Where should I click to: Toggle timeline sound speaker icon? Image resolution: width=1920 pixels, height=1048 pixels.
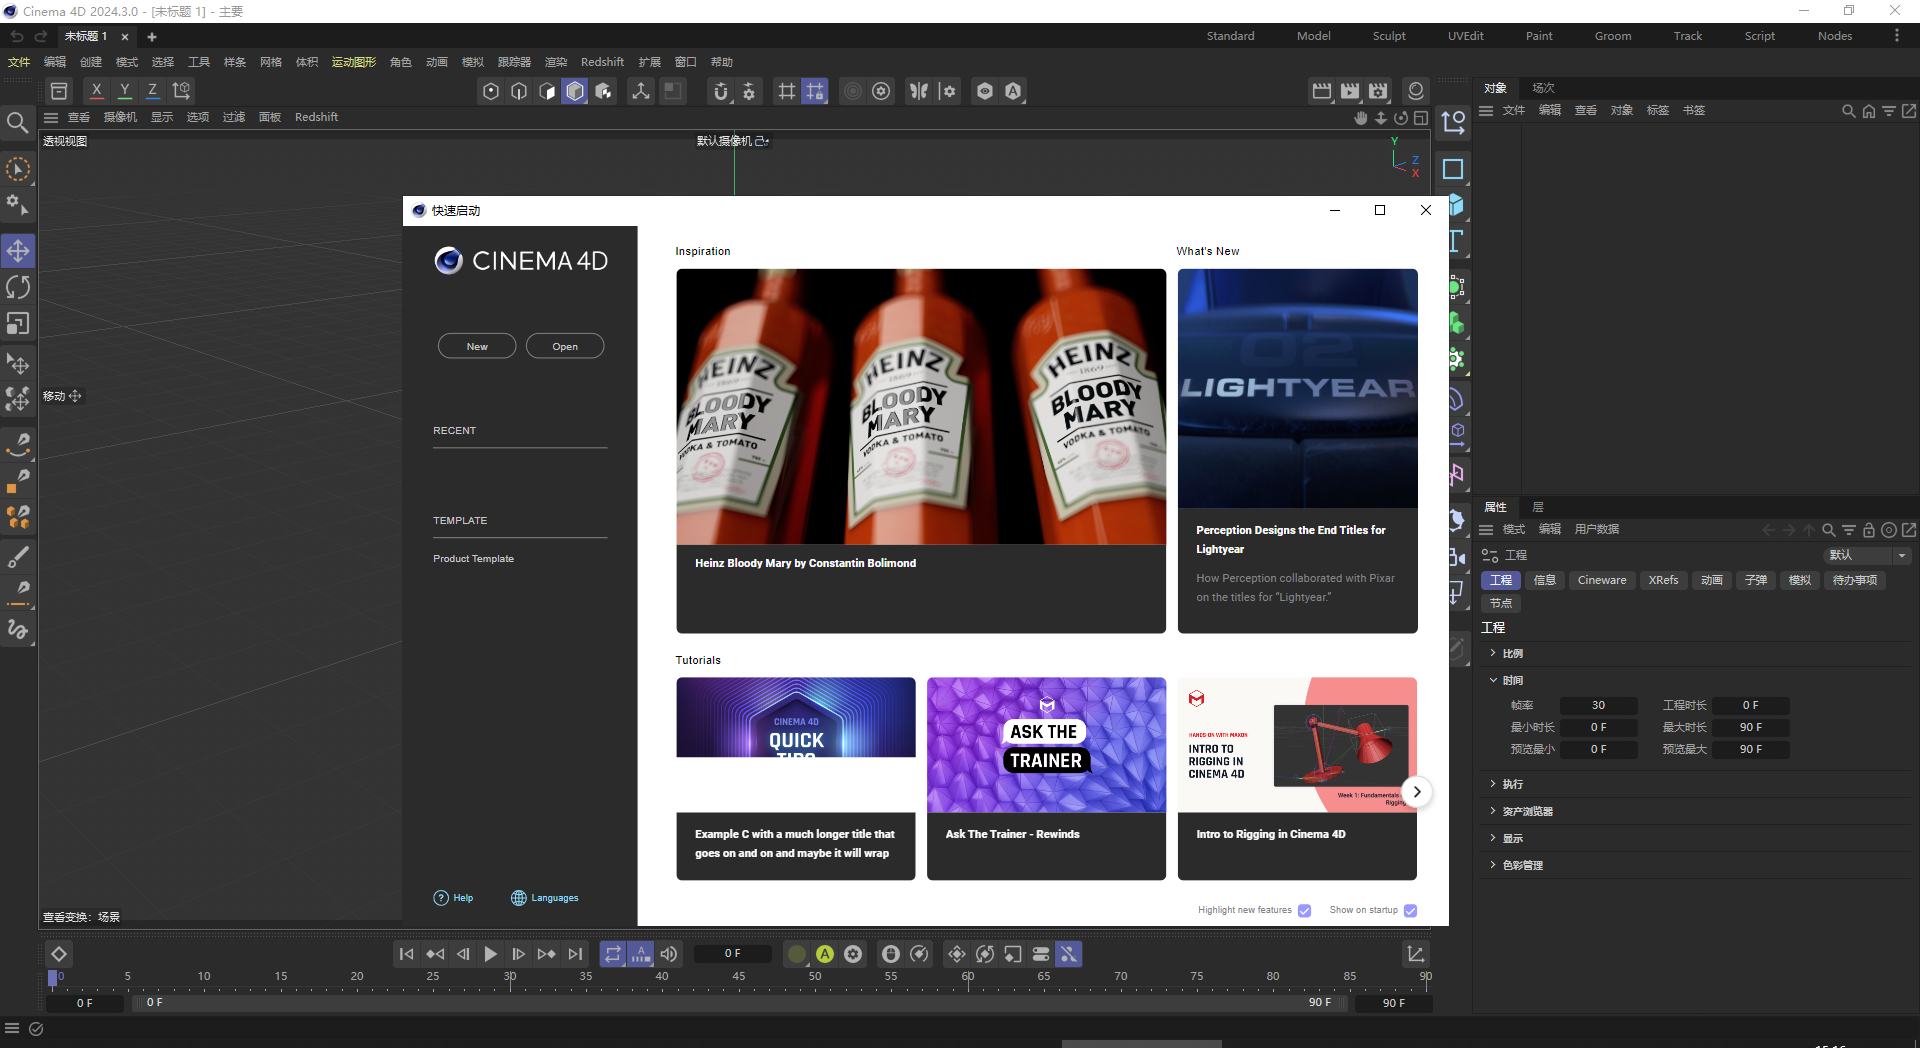click(669, 954)
